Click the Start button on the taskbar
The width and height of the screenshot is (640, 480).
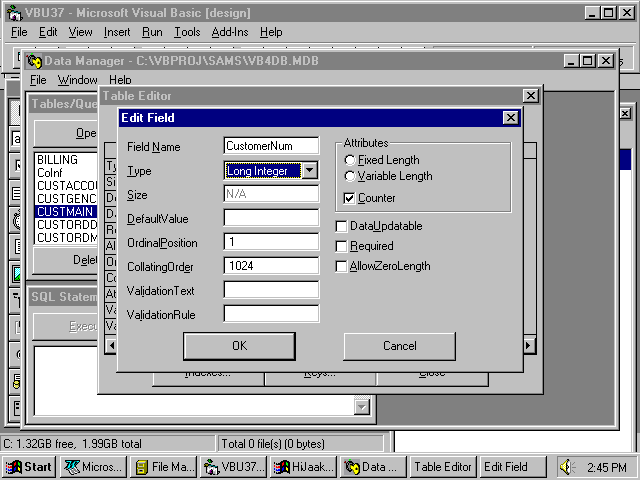(x=29, y=467)
